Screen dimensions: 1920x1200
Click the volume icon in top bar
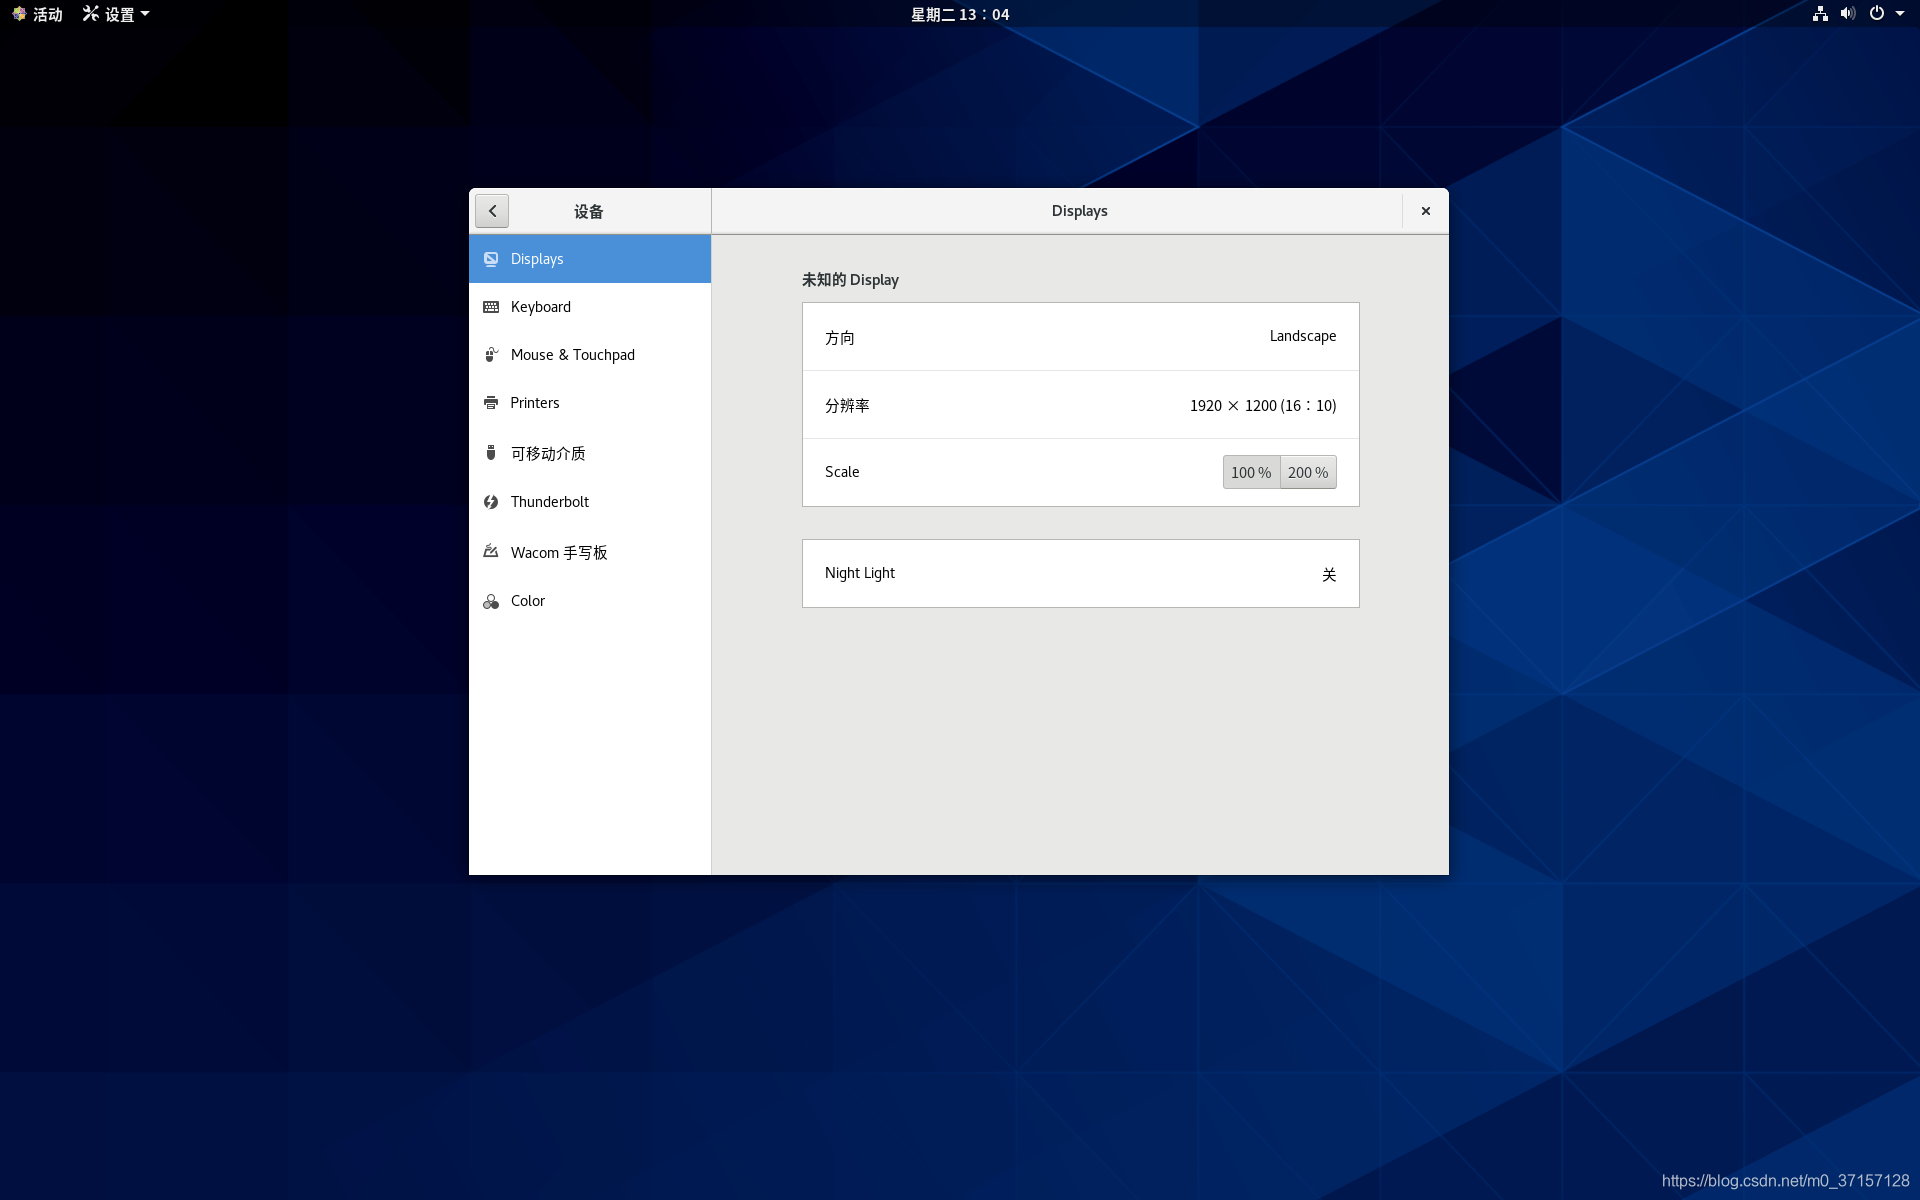pos(1847,14)
